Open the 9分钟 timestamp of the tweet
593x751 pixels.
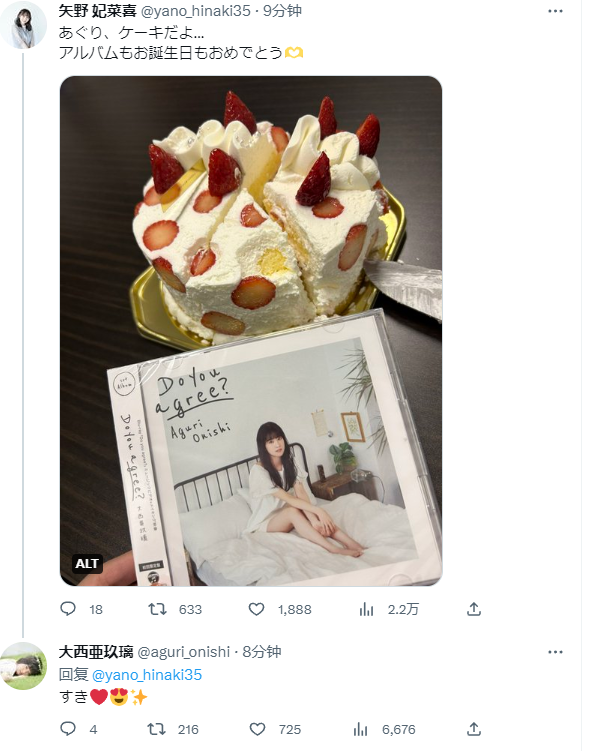click(282, 11)
